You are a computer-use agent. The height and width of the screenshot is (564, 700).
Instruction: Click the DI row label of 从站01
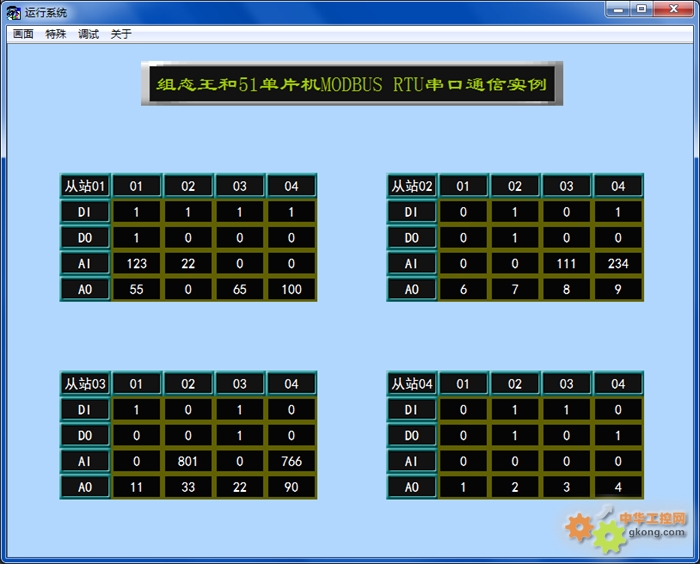pos(85,212)
